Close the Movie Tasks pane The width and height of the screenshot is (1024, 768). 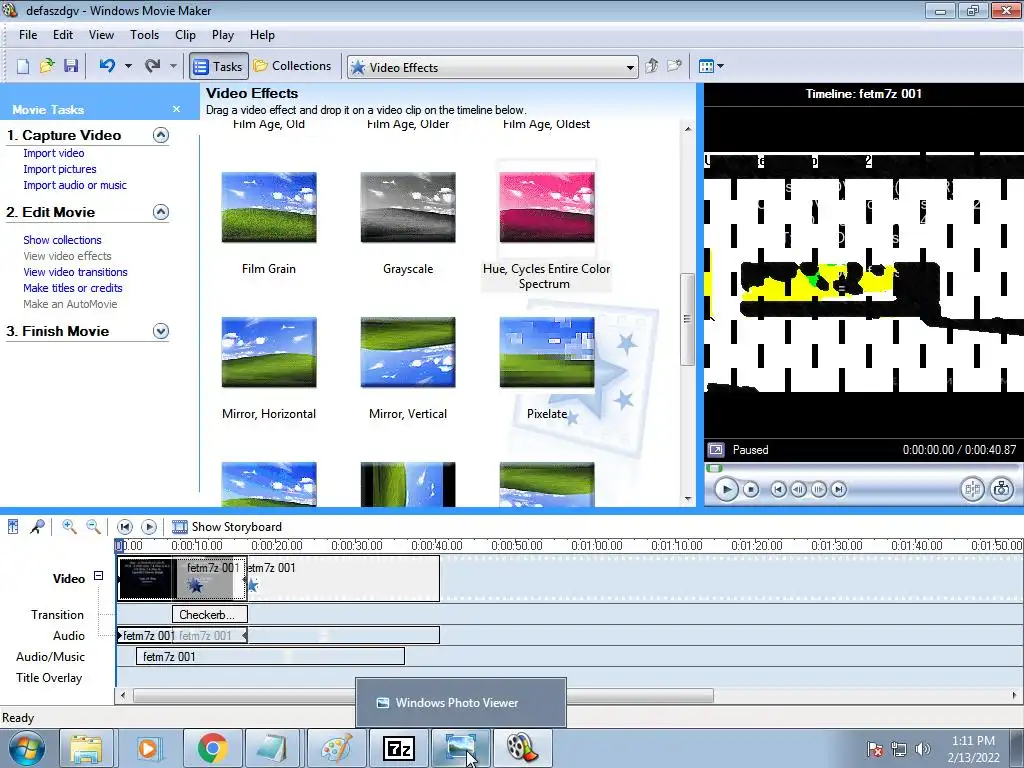pos(176,109)
